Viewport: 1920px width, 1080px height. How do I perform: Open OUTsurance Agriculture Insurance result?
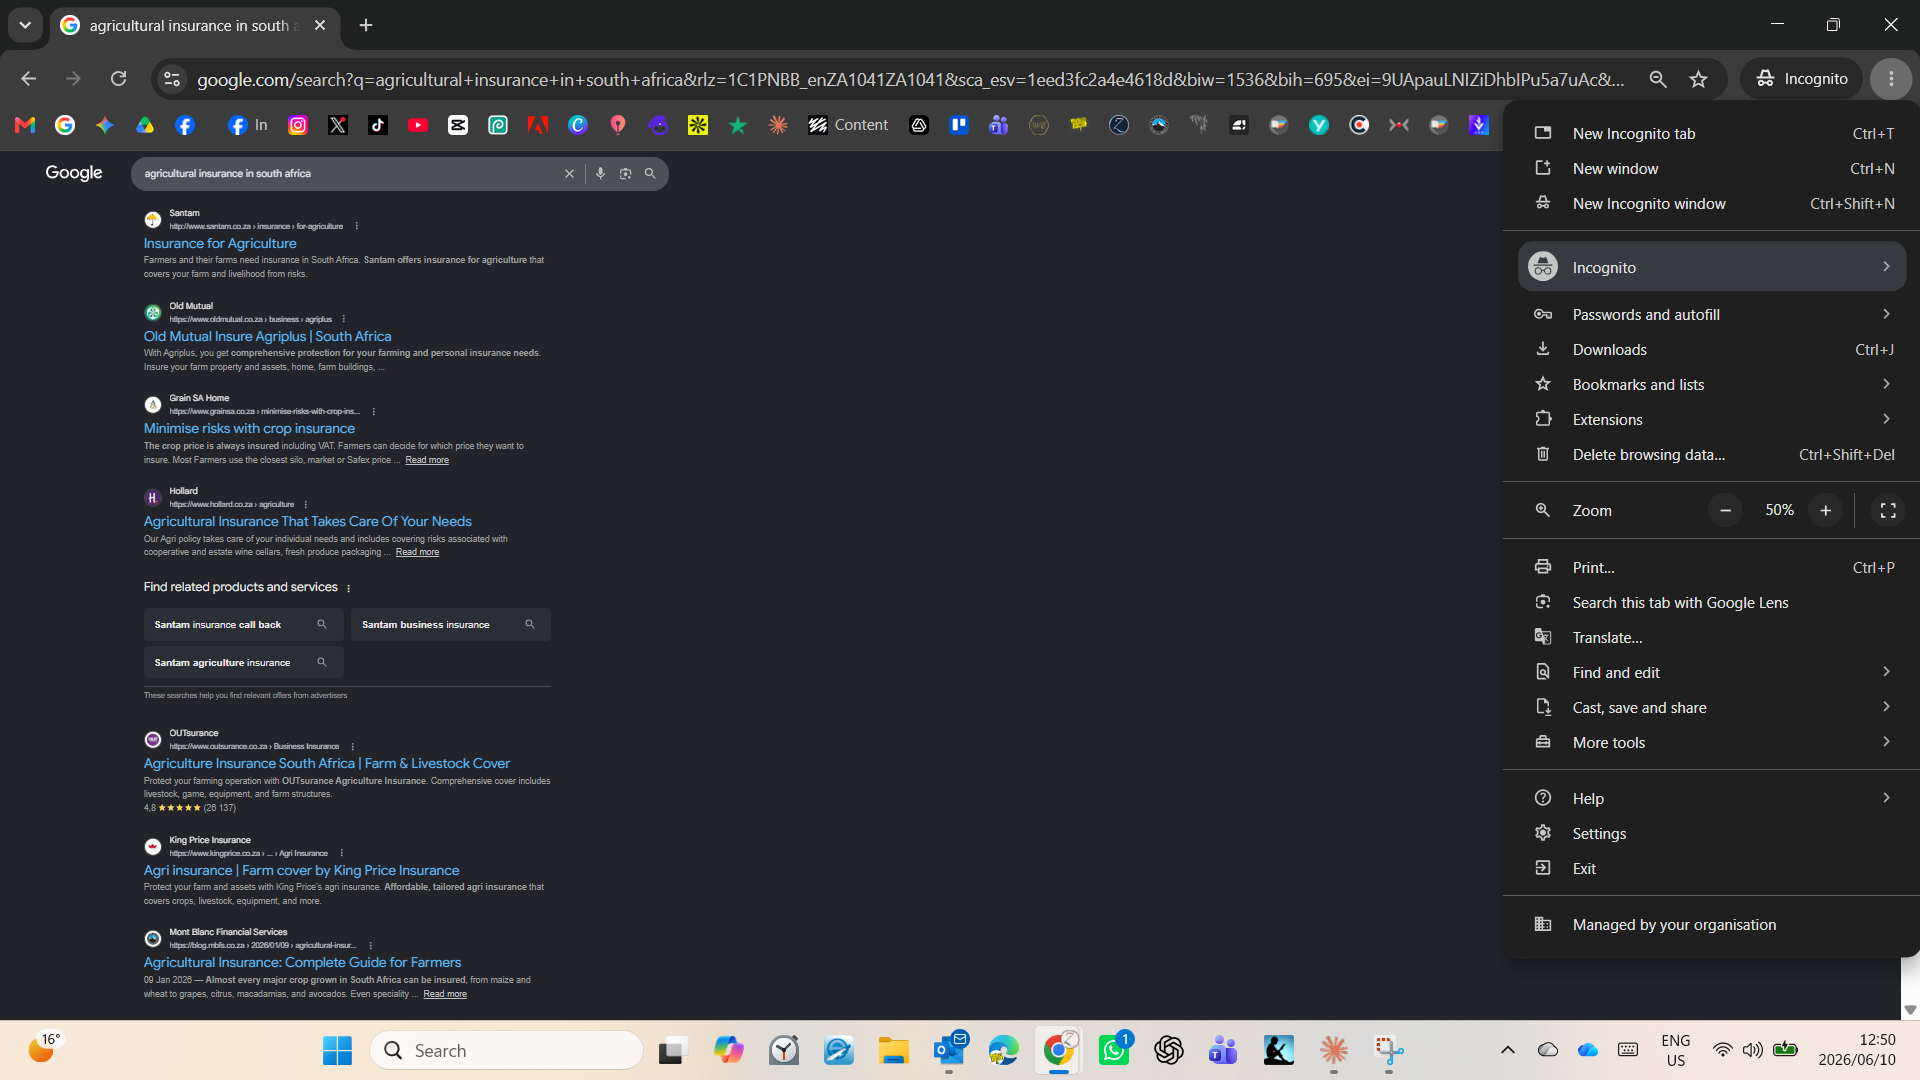tap(326, 764)
